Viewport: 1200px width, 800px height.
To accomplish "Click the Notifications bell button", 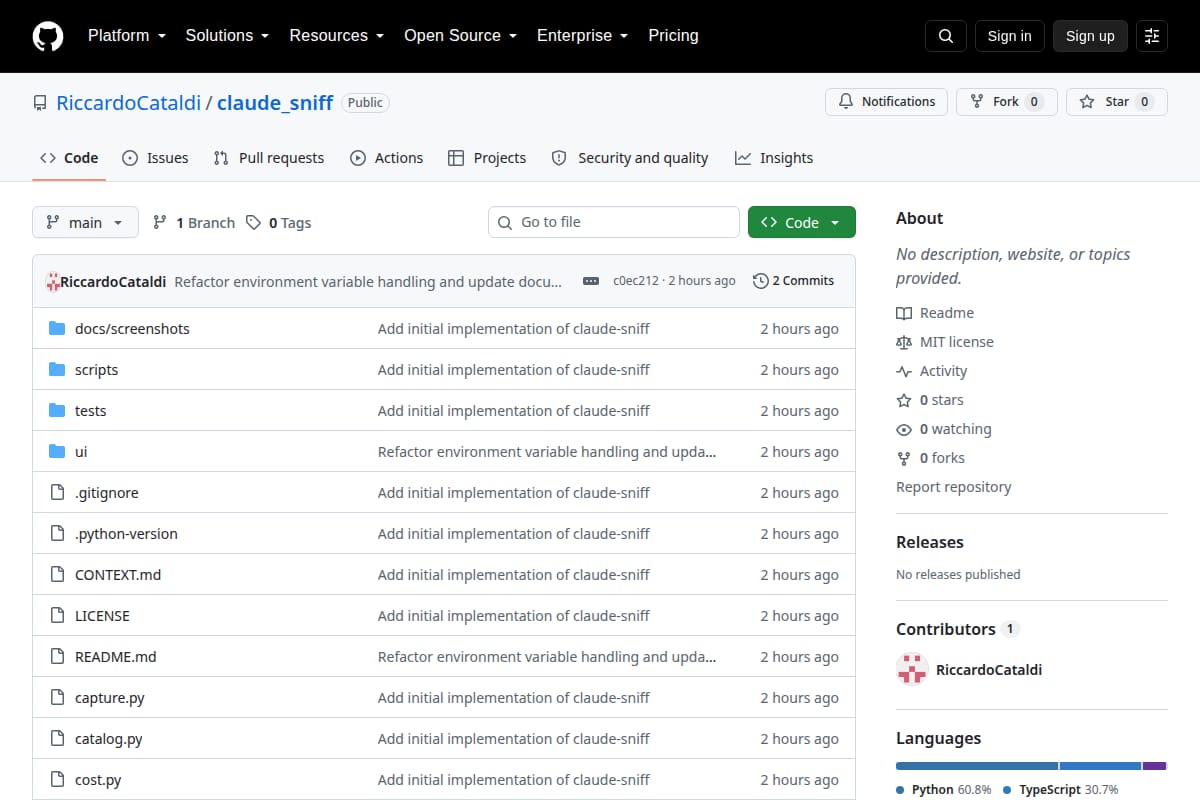I will 886,102.
